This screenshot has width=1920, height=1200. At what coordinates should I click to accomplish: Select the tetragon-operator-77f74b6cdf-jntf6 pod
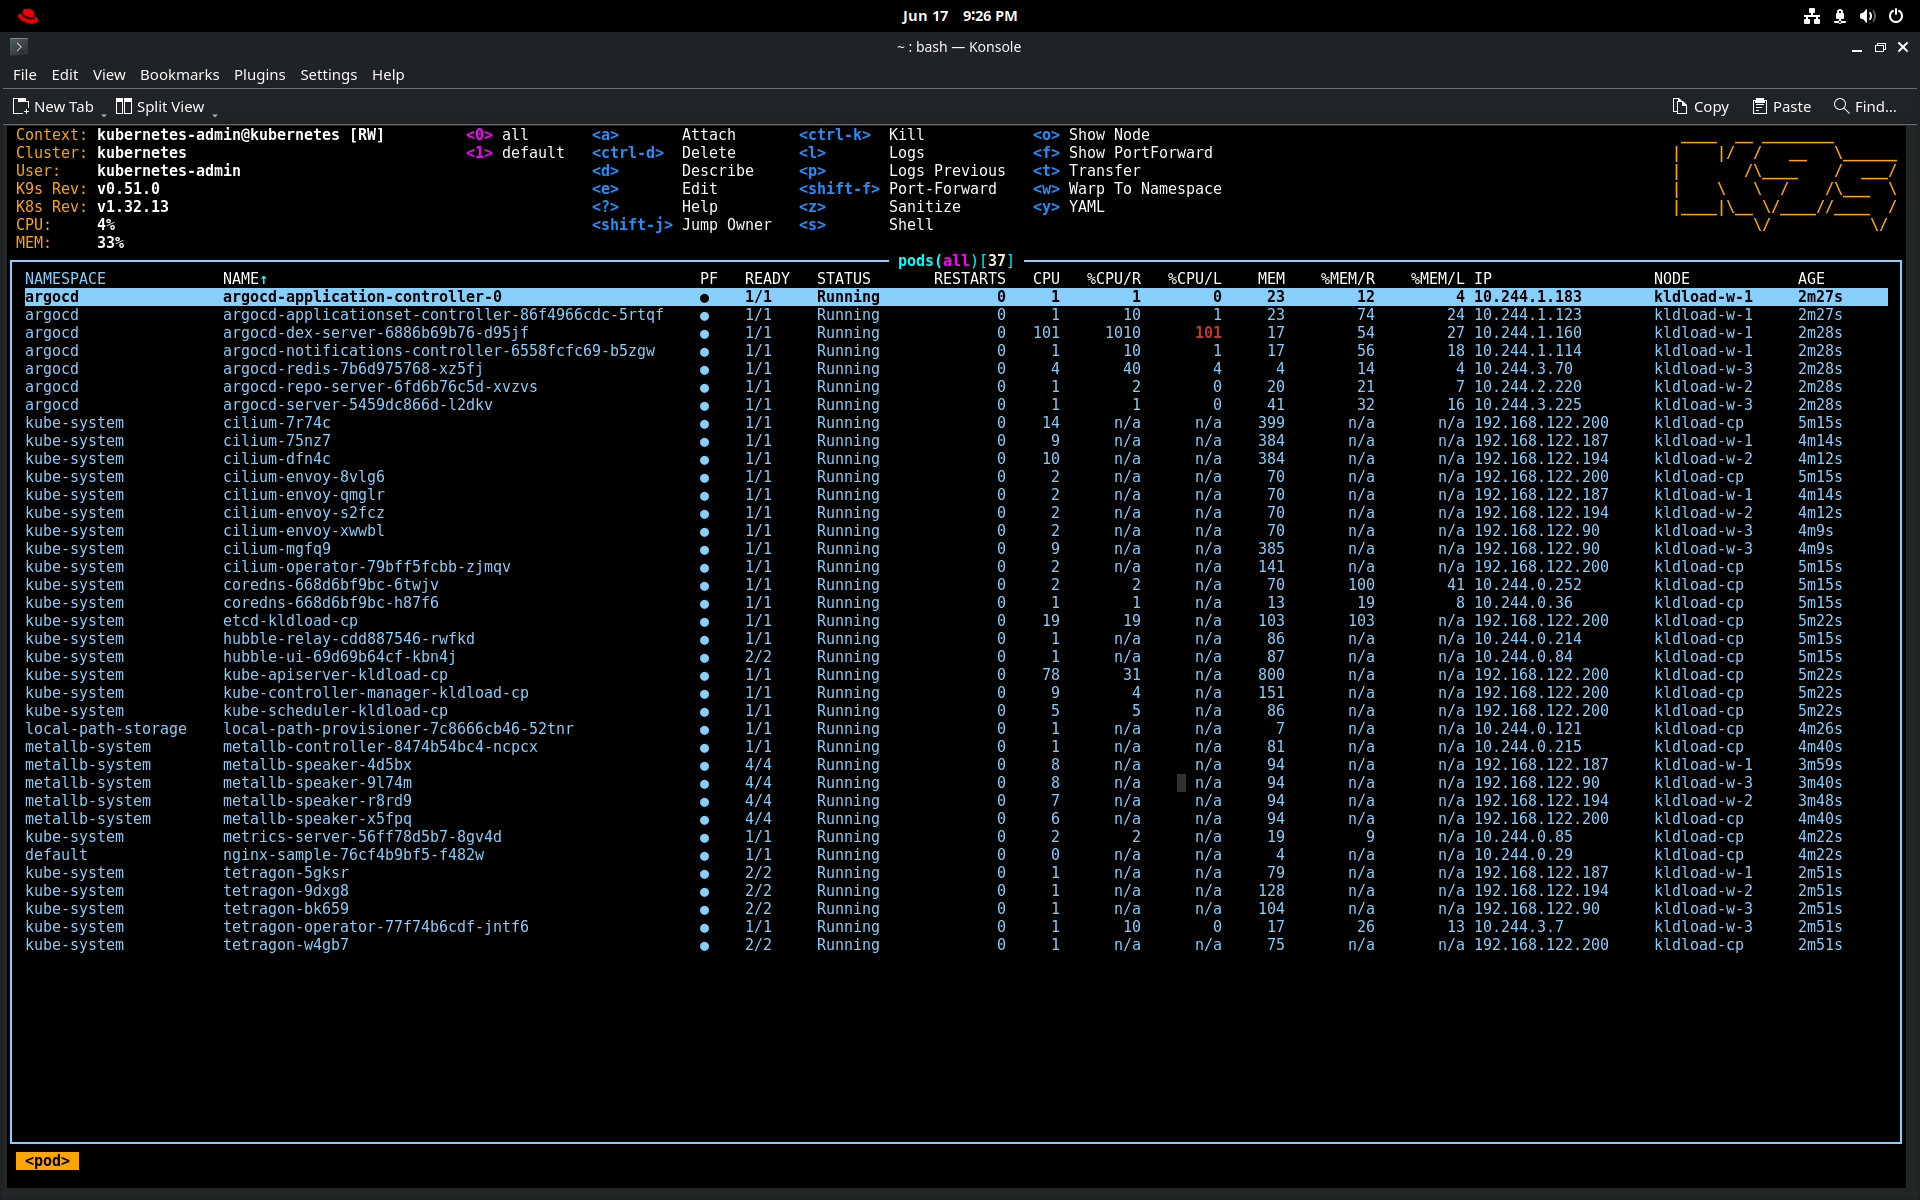pos(375,927)
